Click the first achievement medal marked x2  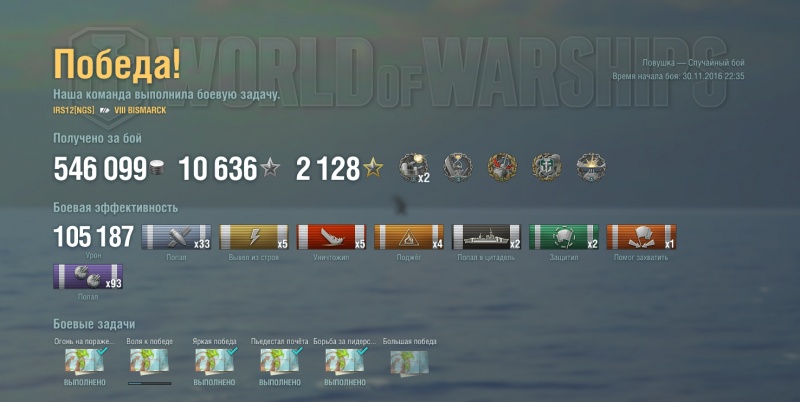click(x=414, y=168)
